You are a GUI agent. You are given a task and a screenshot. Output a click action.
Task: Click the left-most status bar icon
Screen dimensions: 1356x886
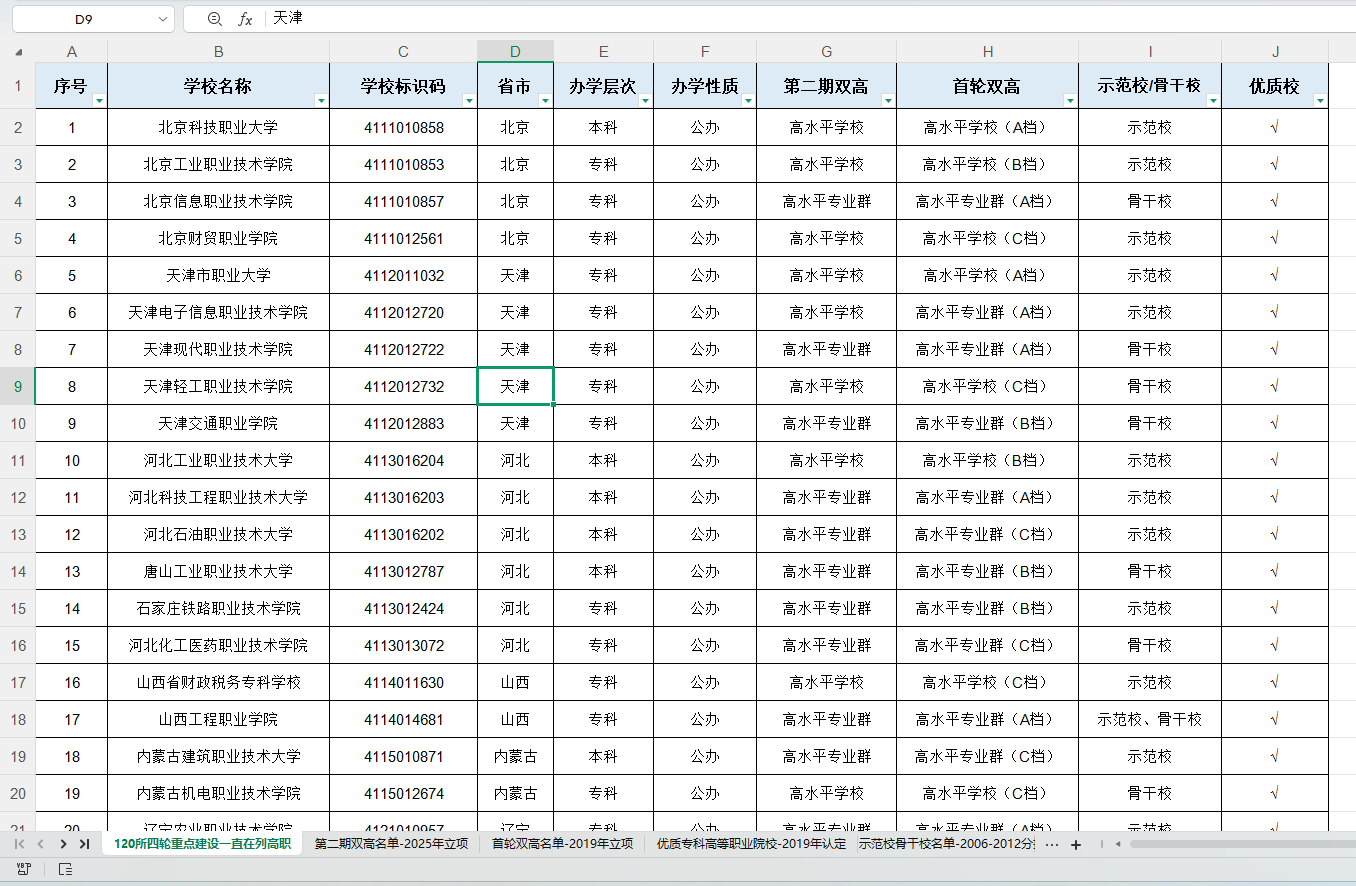click(22, 869)
